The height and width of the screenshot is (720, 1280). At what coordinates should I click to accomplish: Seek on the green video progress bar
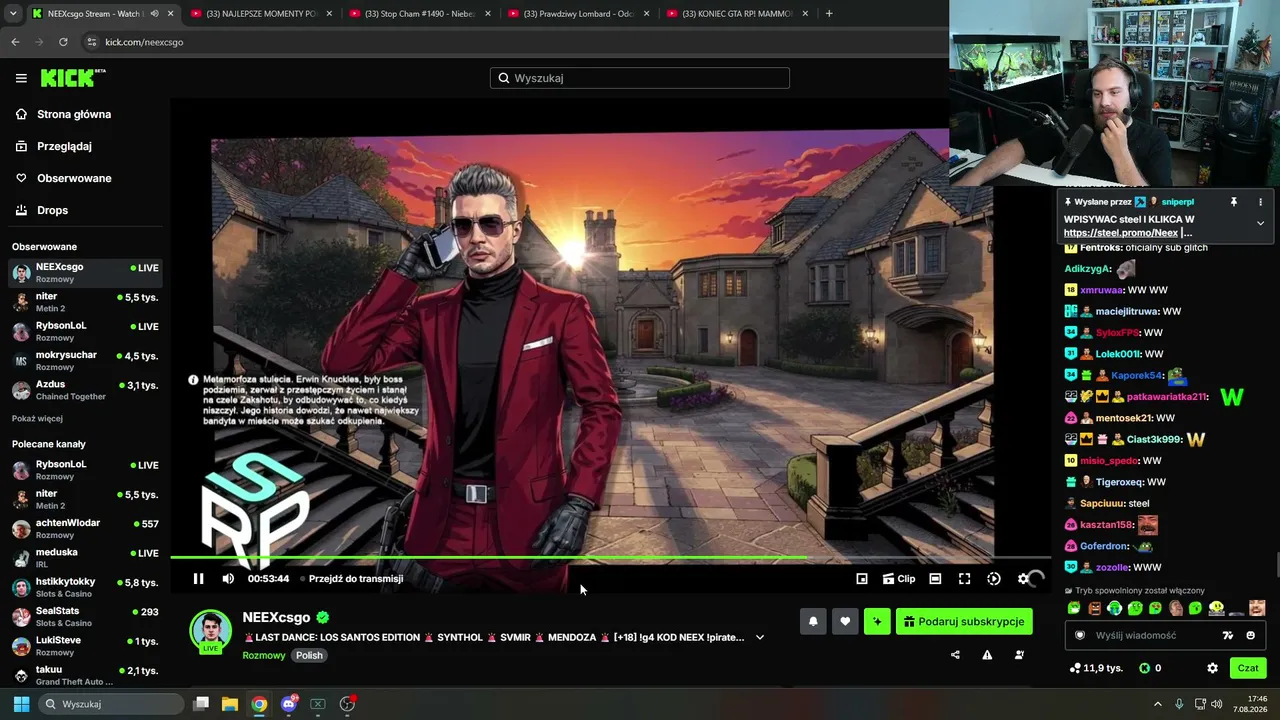pos(610,557)
